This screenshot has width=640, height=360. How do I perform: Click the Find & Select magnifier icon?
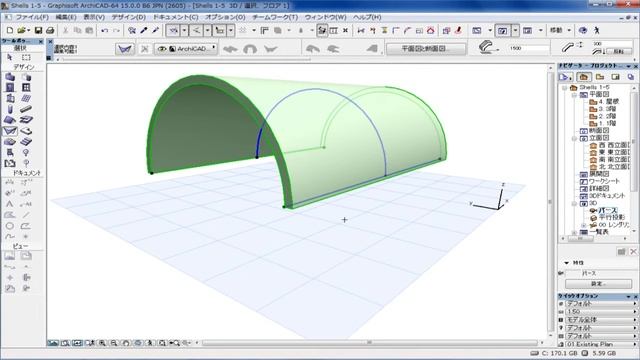(x=132, y=31)
